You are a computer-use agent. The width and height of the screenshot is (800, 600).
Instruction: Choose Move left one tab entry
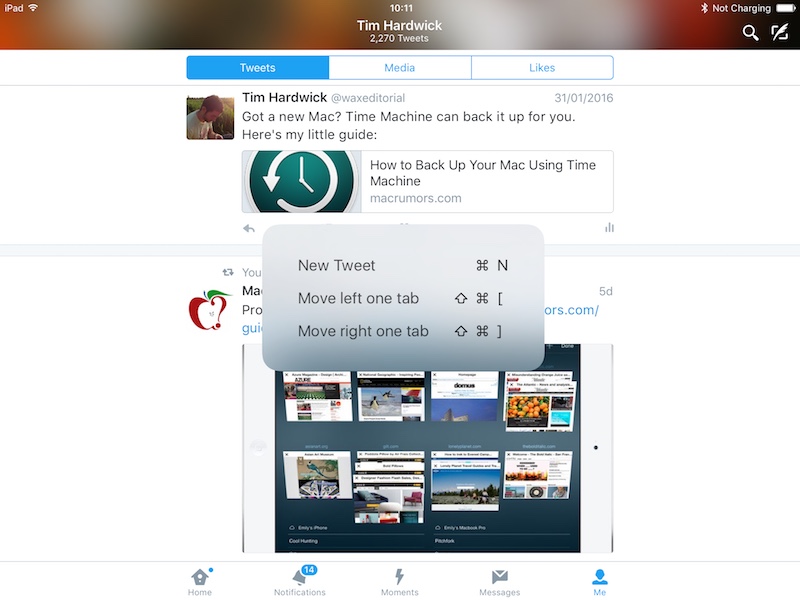[403, 298]
